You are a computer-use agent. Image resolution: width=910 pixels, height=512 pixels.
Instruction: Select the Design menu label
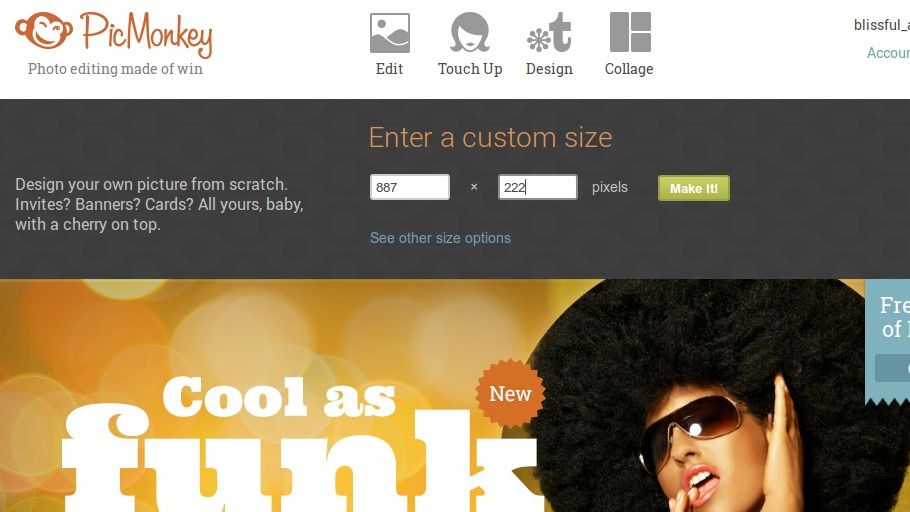(x=549, y=69)
